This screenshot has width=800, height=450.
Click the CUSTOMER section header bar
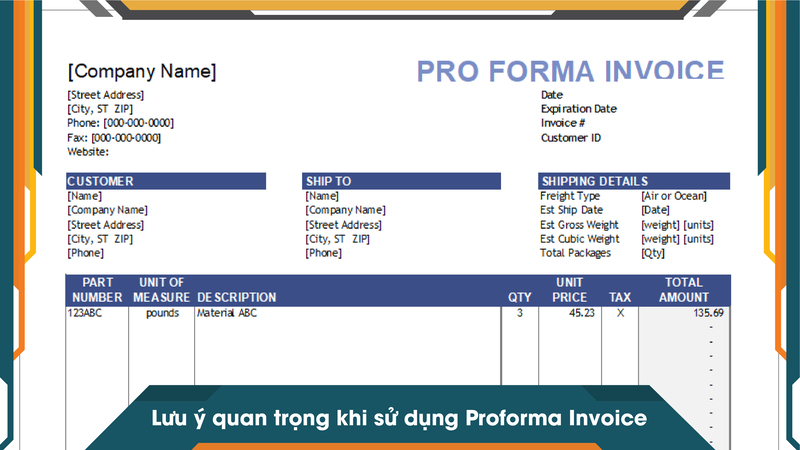click(166, 181)
